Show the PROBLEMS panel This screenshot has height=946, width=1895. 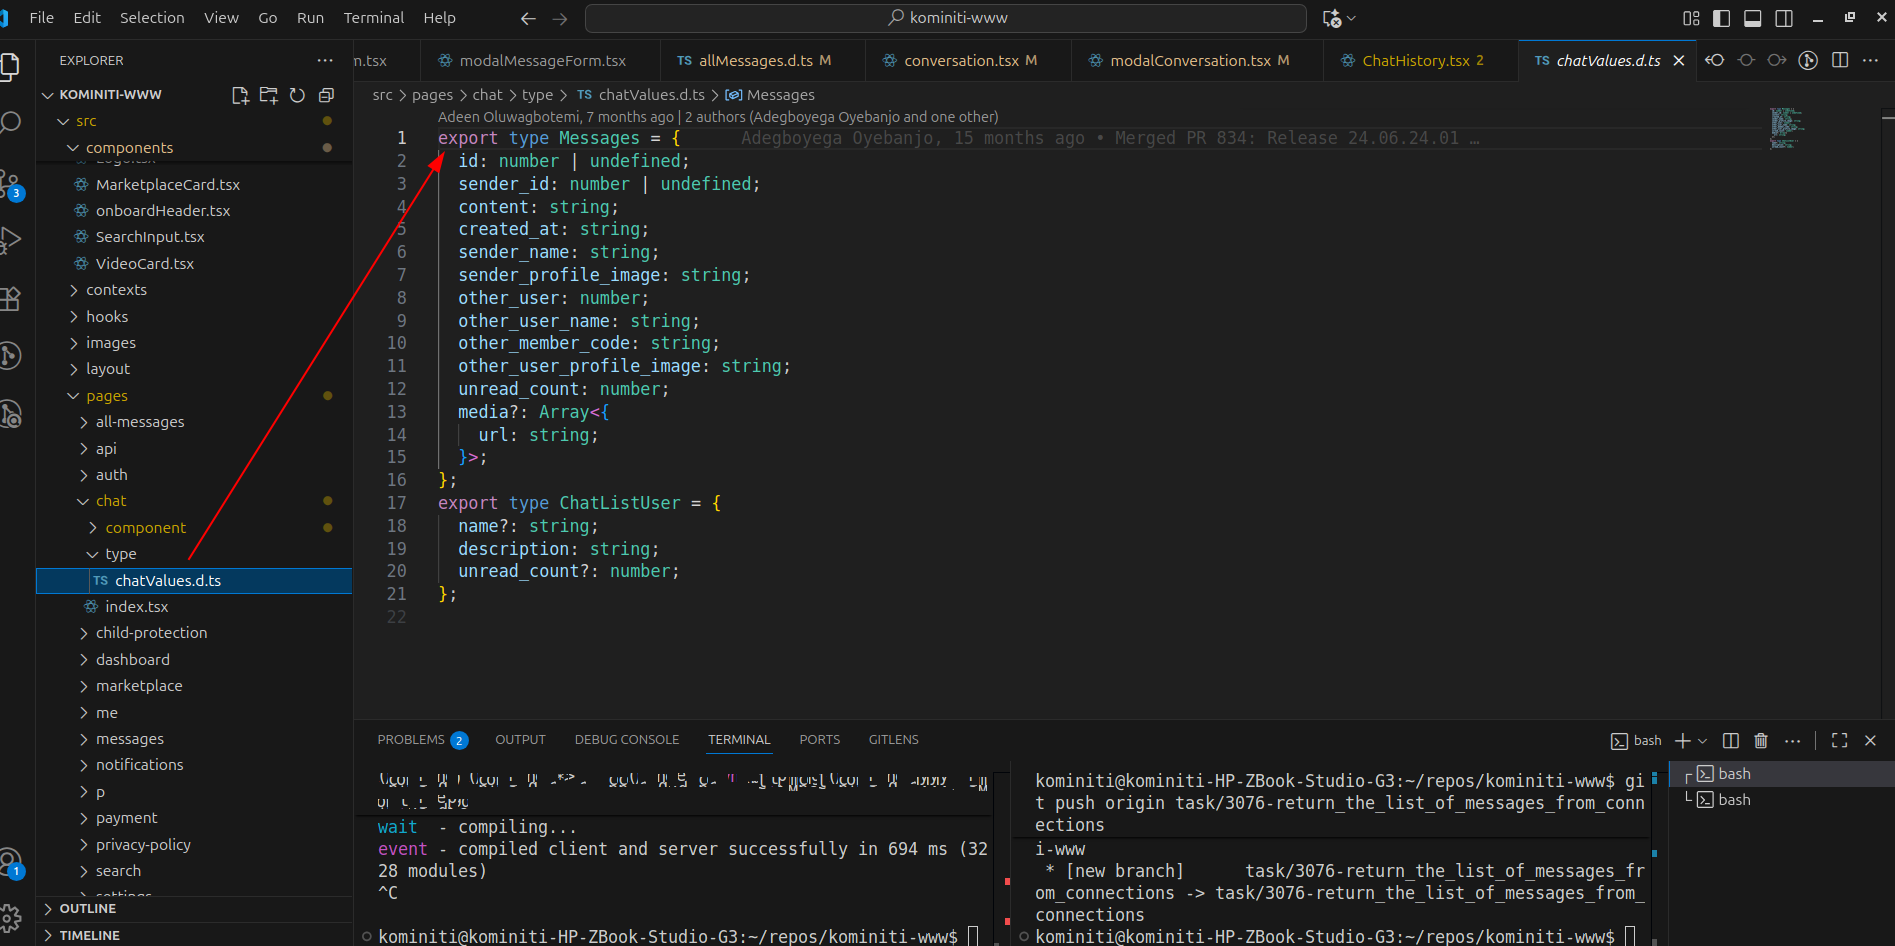tap(411, 740)
